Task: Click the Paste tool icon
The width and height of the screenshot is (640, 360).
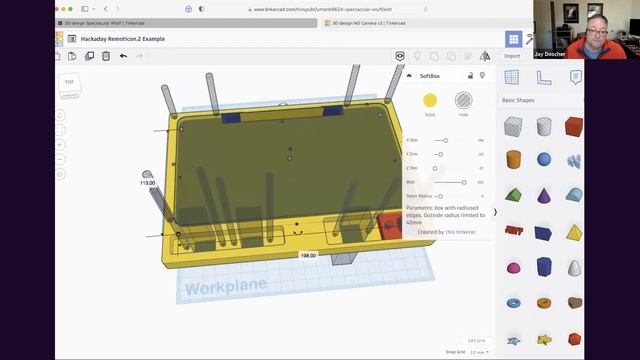Action: (x=72, y=56)
